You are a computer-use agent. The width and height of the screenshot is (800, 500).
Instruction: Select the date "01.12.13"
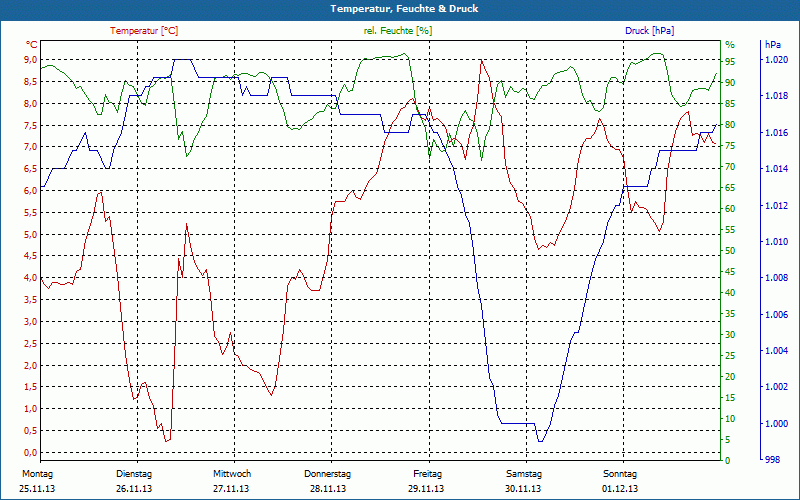pyautogui.click(x=620, y=489)
